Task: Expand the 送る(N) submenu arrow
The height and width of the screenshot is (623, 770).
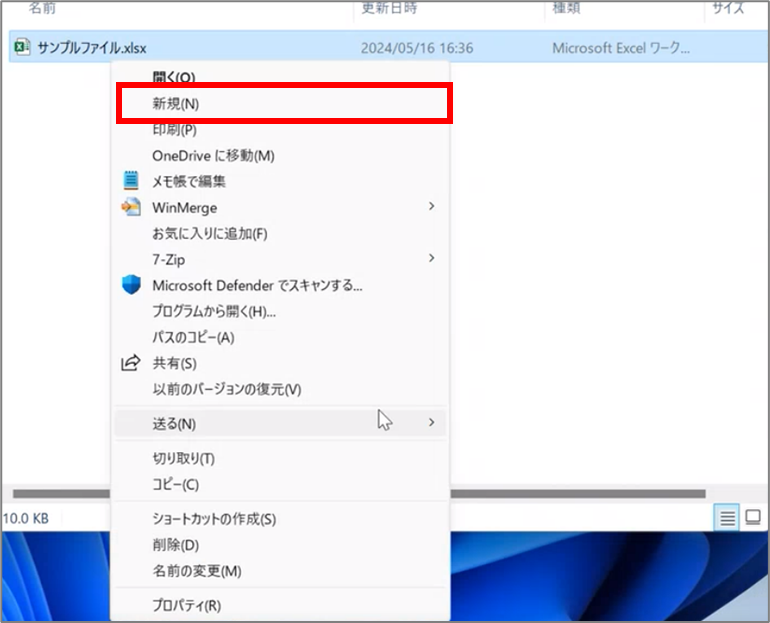Action: 431,423
